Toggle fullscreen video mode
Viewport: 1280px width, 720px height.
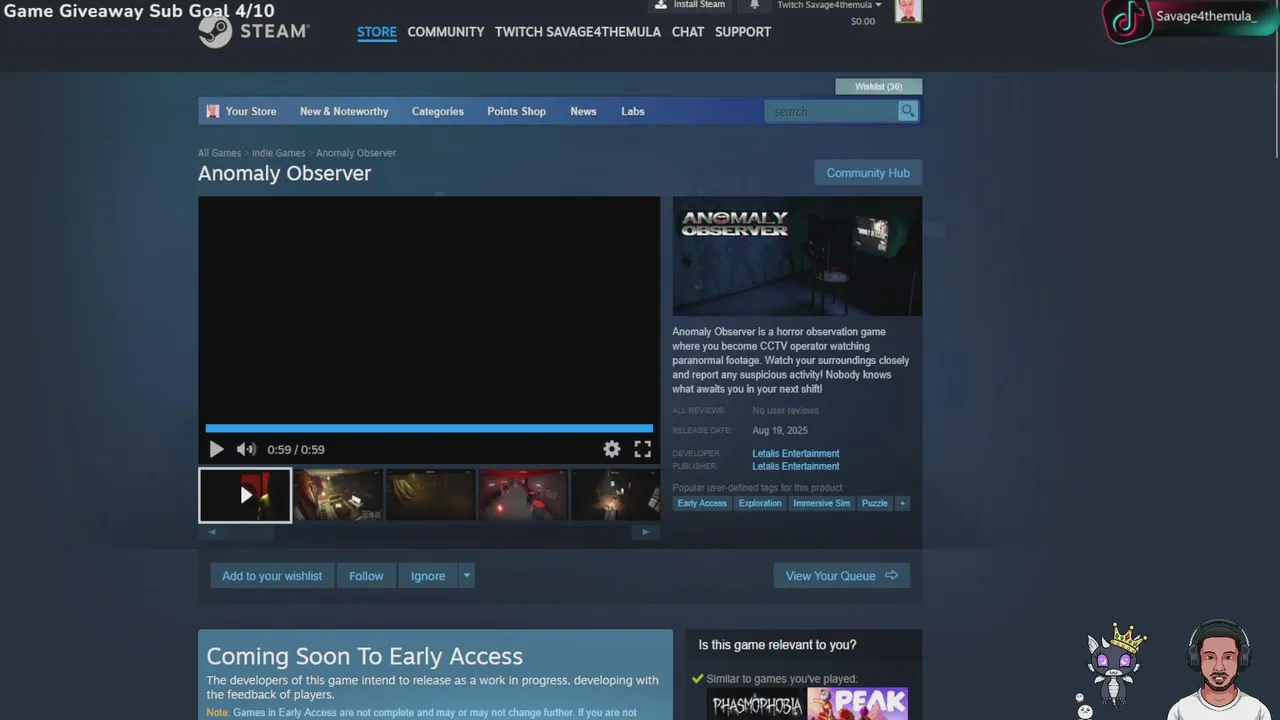643,450
